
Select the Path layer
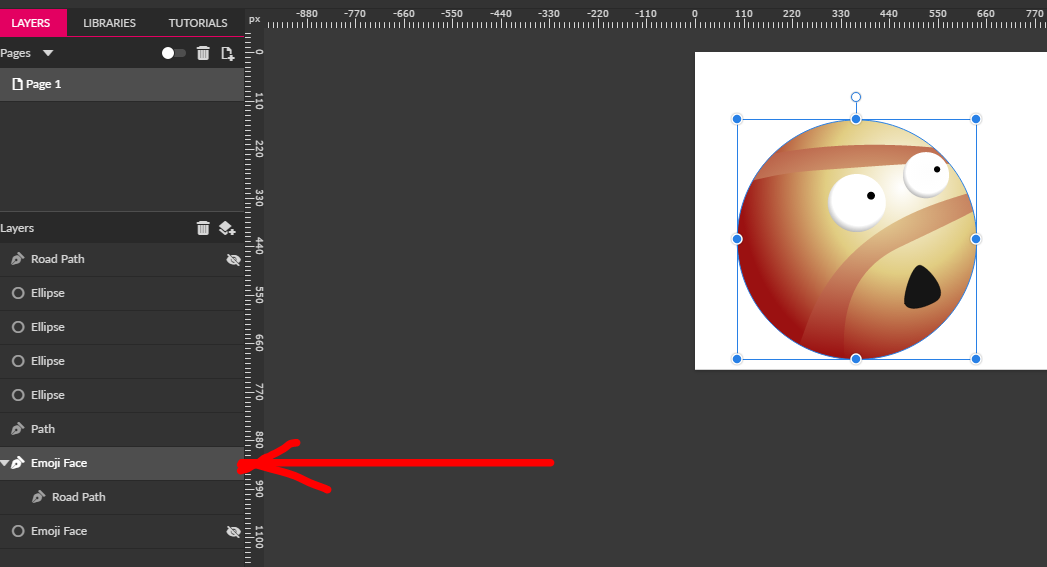coord(122,429)
